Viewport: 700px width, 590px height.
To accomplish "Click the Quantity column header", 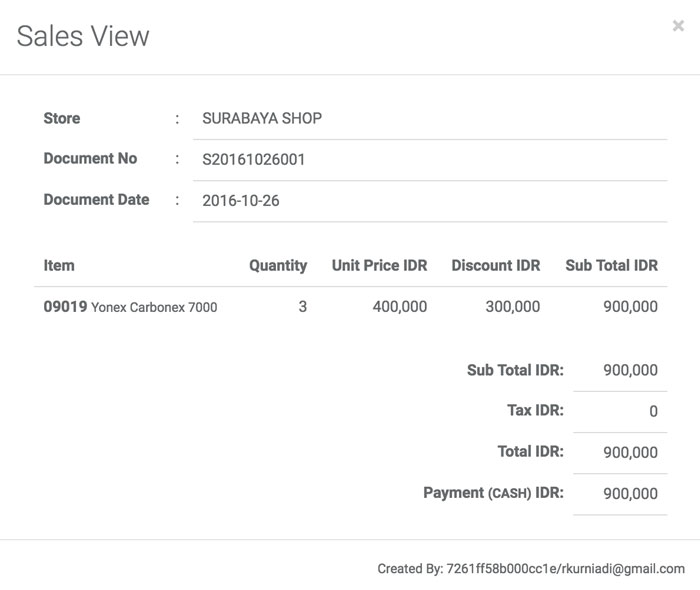I will 278,266.
